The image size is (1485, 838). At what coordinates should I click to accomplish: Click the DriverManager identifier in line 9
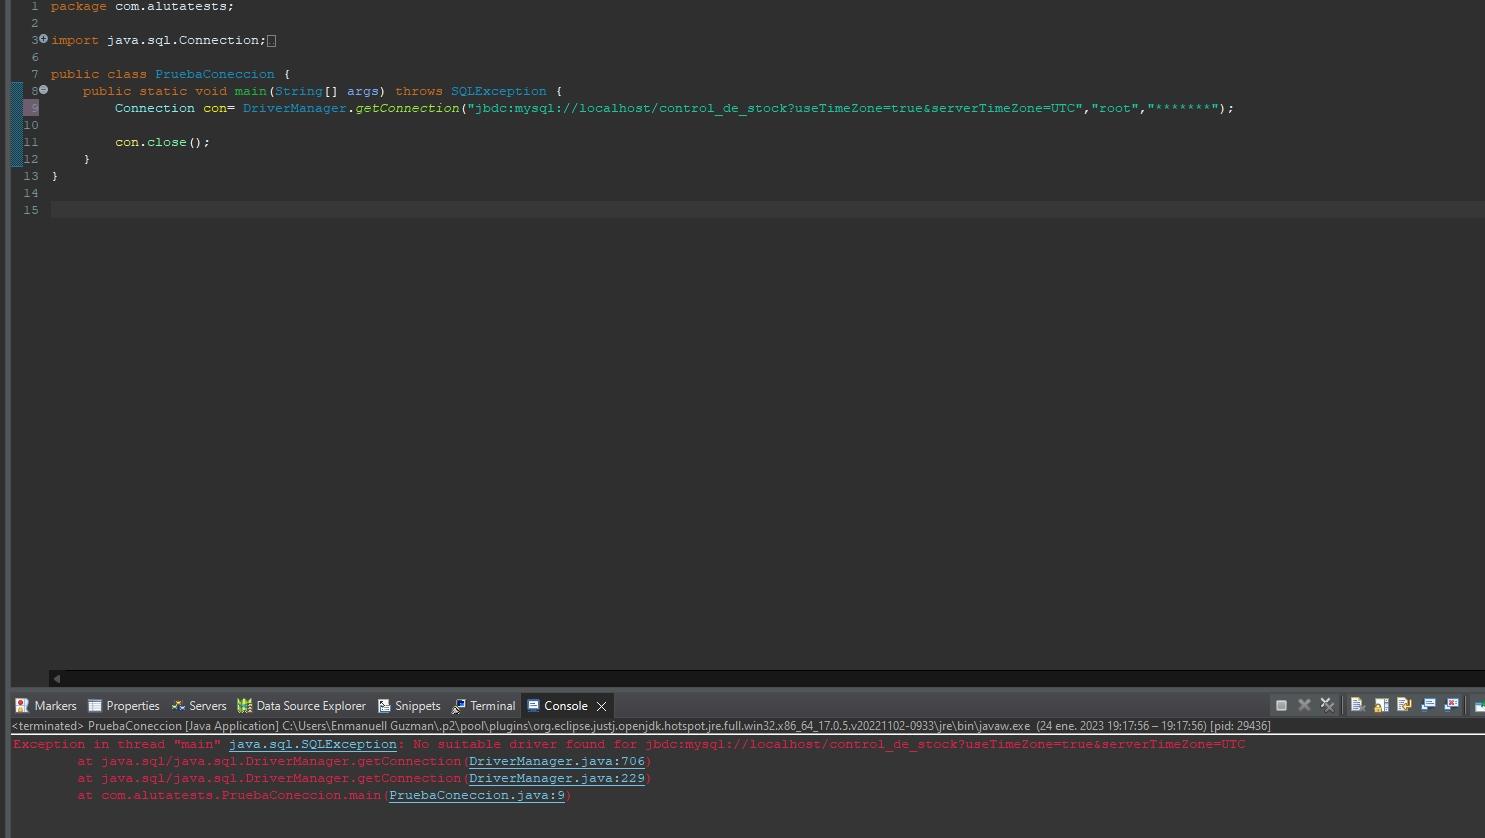click(x=295, y=108)
